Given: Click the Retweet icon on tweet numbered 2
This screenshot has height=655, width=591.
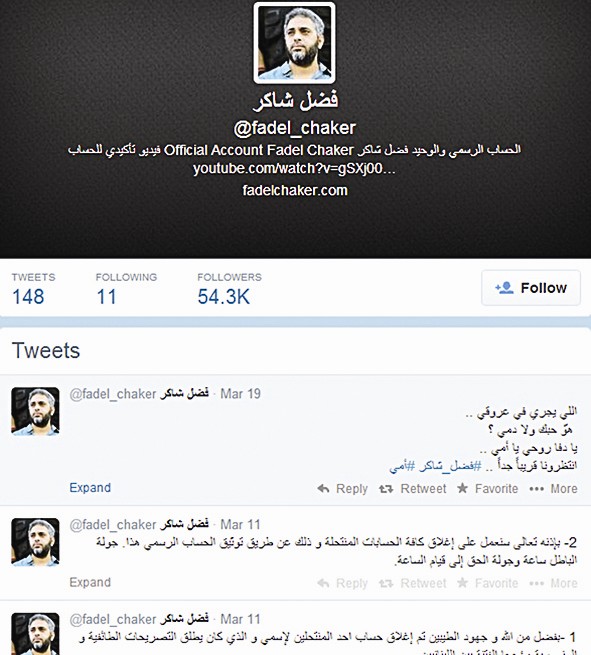Looking at the screenshot, I should [x=386, y=583].
